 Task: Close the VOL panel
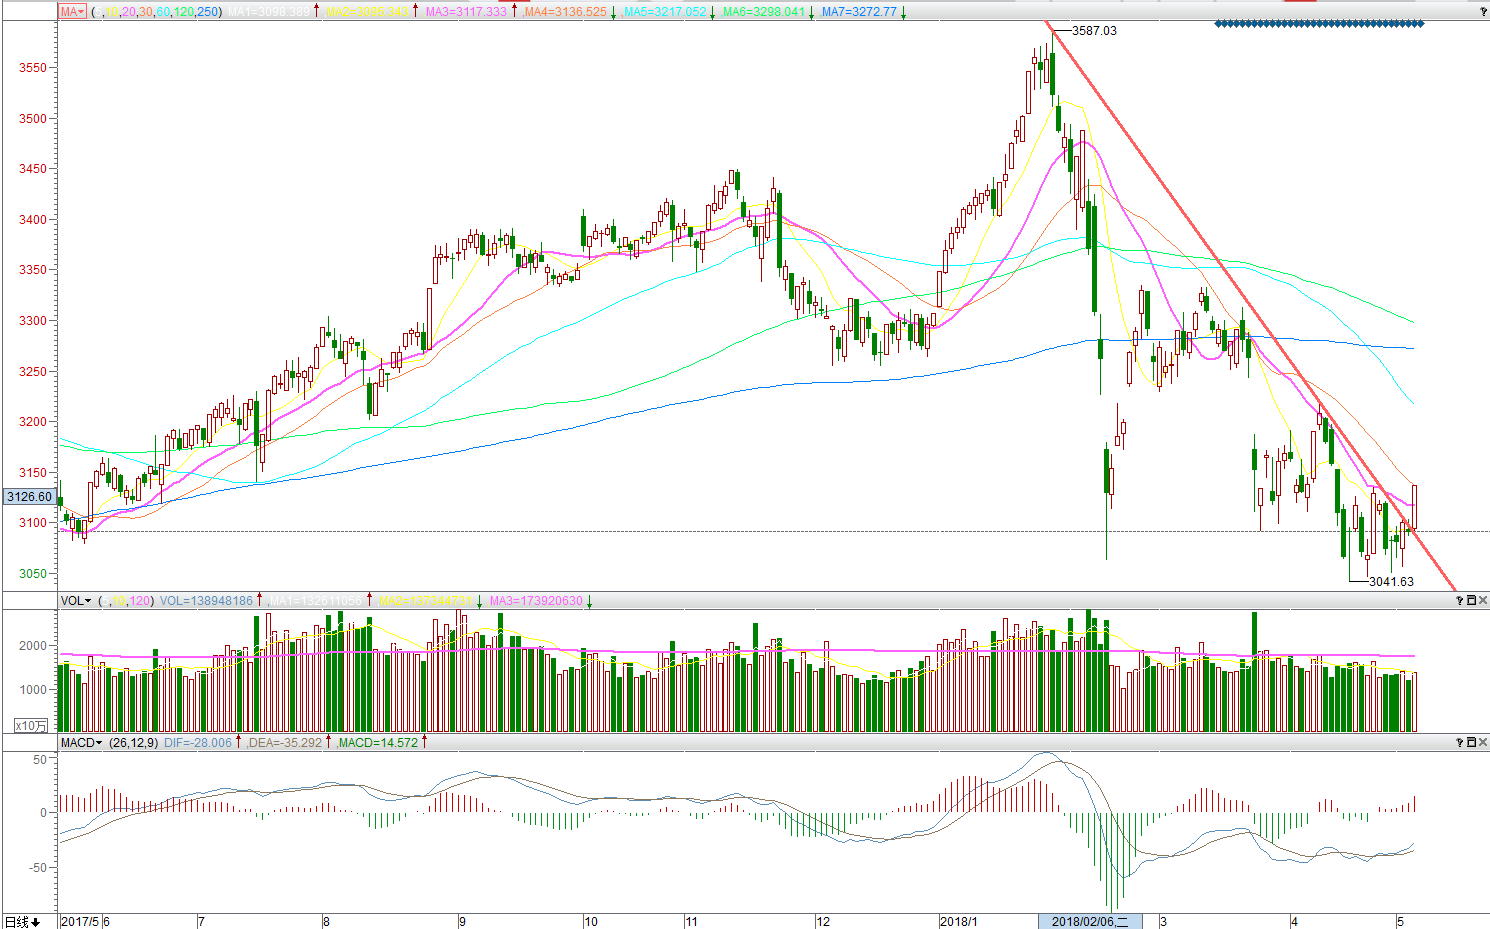pyautogui.click(x=1483, y=601)
